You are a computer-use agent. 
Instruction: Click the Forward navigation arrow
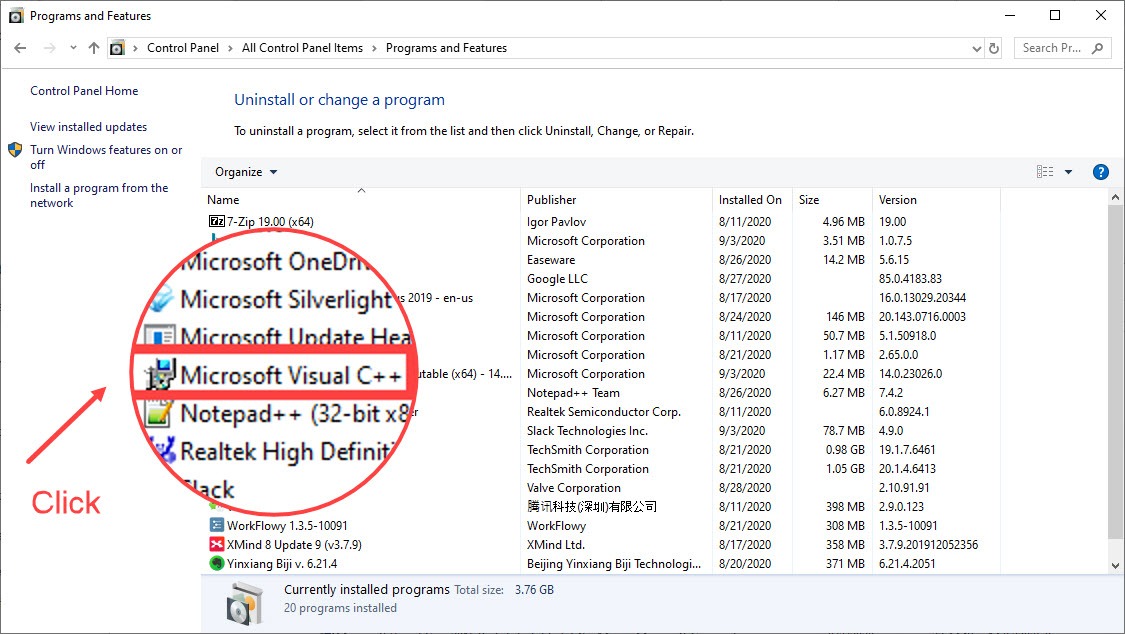pos(50,48)
